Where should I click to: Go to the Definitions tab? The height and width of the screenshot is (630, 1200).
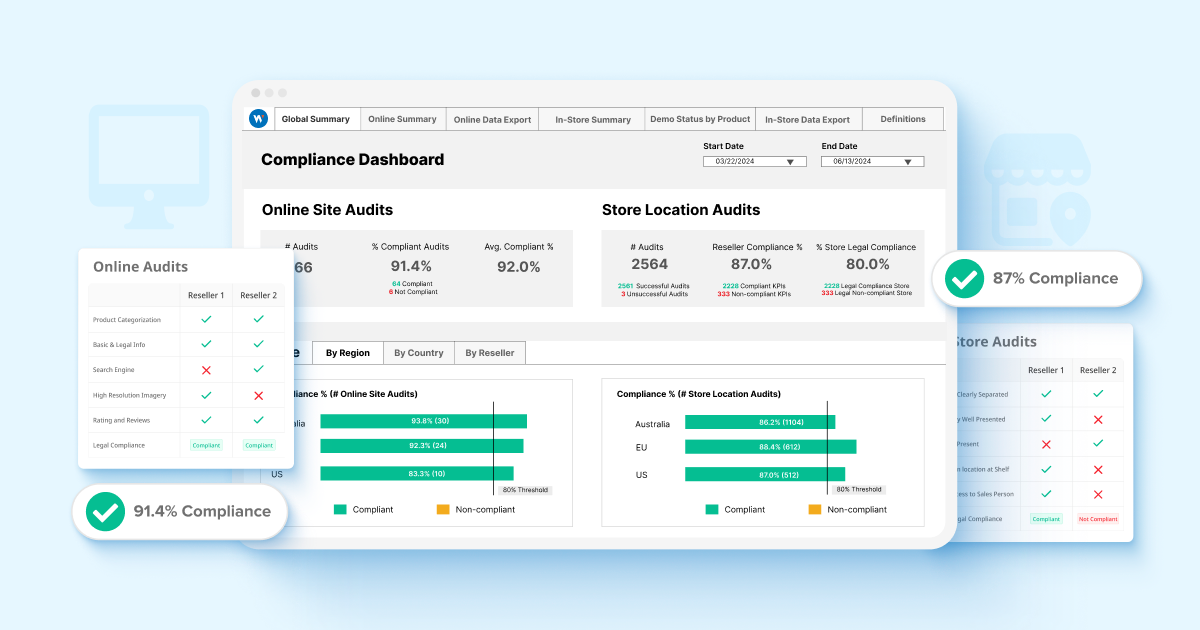click(x=902, y=119)
